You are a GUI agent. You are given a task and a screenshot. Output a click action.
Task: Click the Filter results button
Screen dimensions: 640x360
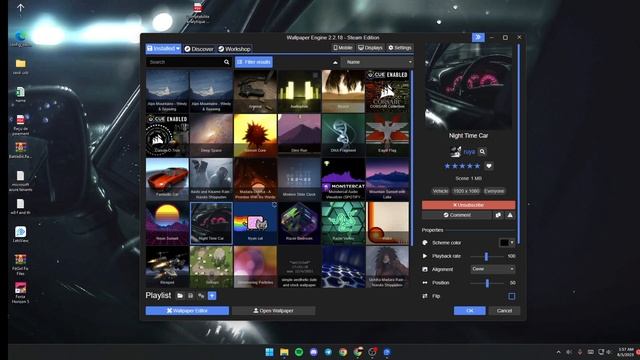[254, 62]
